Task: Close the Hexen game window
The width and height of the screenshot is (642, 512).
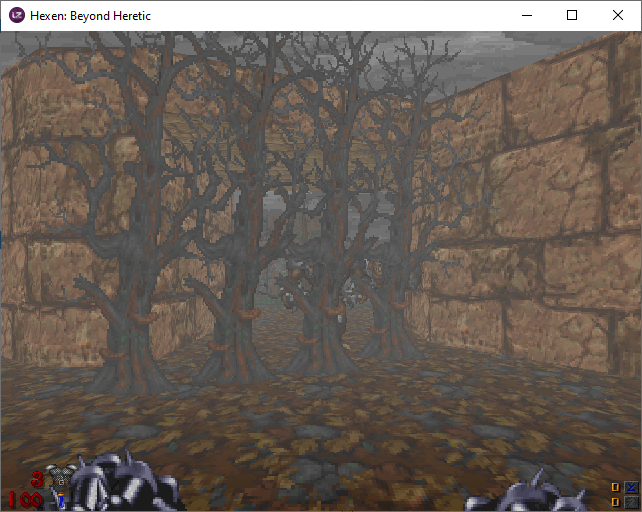Action: pos(618,16)
